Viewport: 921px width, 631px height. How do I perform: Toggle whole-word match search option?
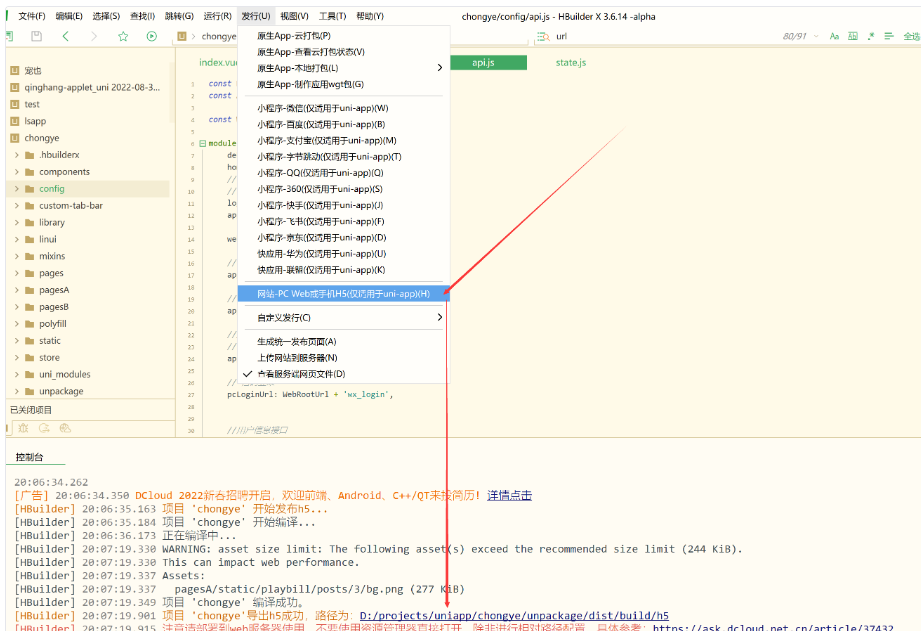click(x=853, y=36)
